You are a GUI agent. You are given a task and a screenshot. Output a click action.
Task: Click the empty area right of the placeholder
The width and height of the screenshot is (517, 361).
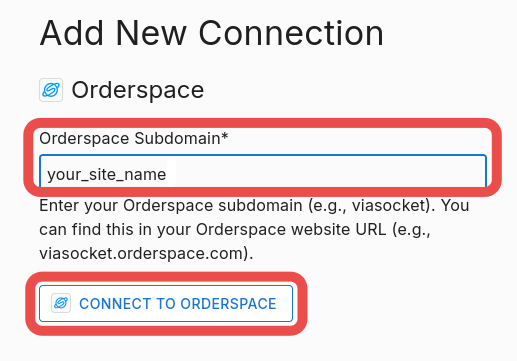328,173
